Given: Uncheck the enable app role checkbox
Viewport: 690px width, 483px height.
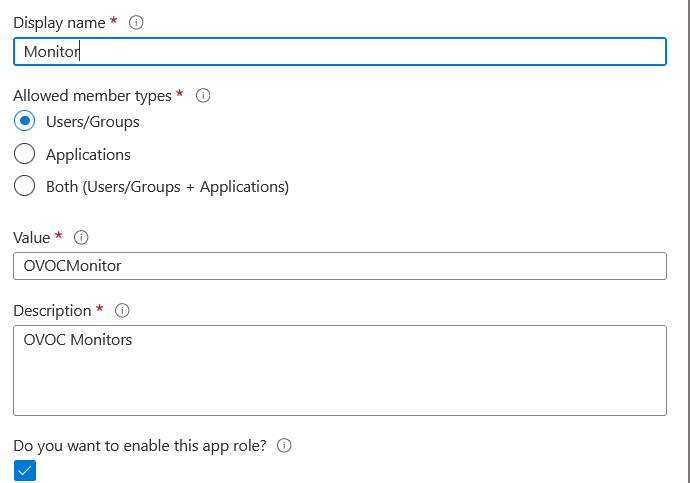Looking at the screenshot, I should [x=25, y=471].
